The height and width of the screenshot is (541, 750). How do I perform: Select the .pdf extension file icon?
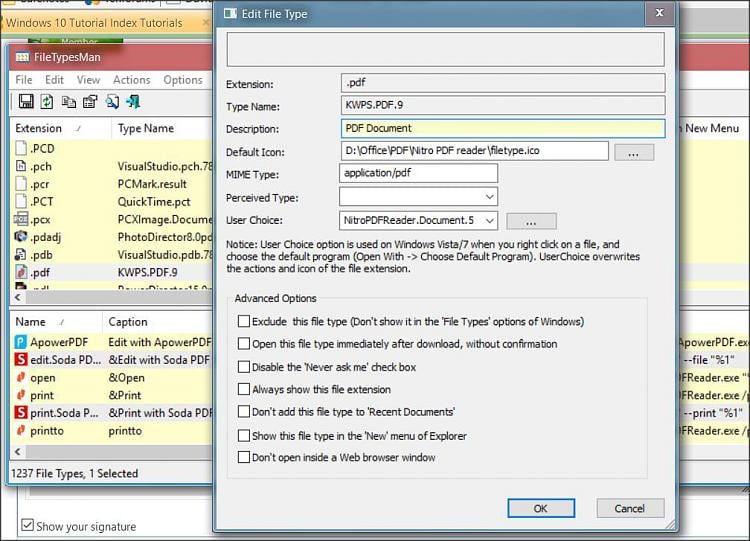click(21, 272)
